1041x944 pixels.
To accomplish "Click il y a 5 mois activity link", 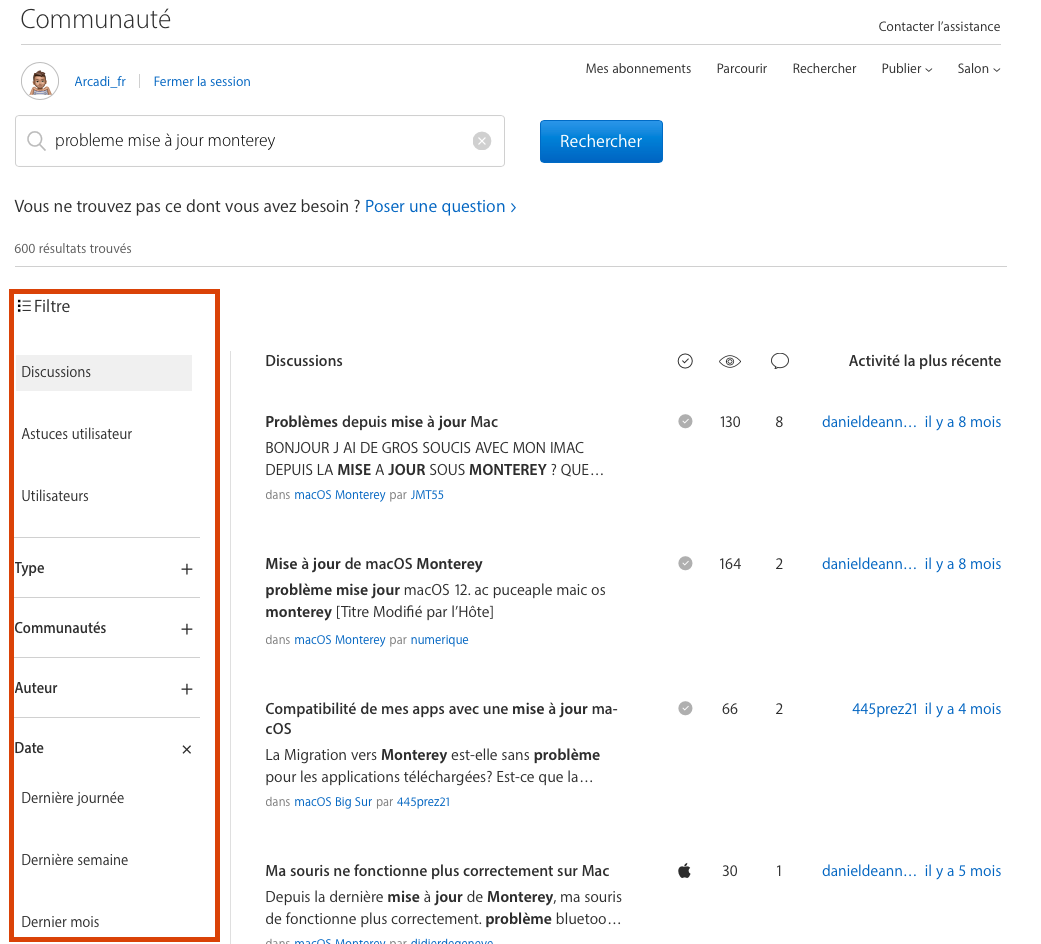I will tap(963, 871).
